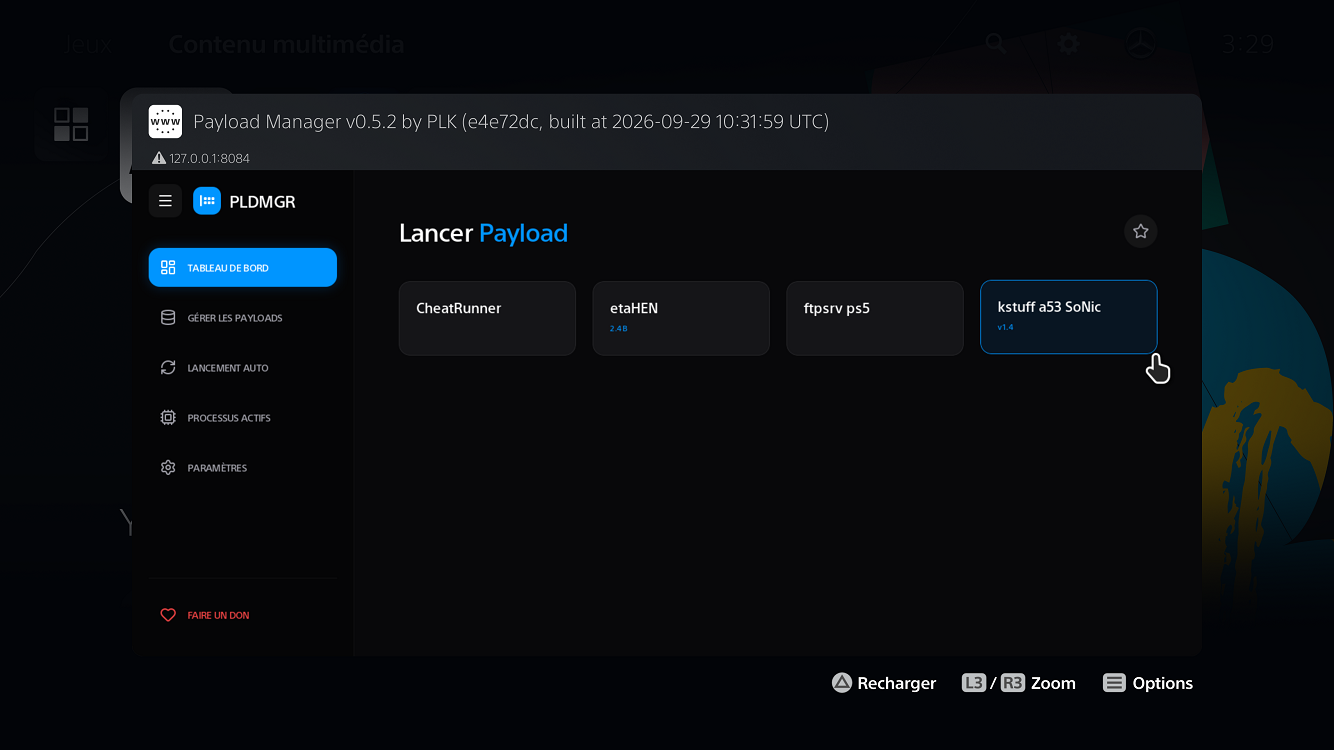Click the www browser page icon

point(165,121)
